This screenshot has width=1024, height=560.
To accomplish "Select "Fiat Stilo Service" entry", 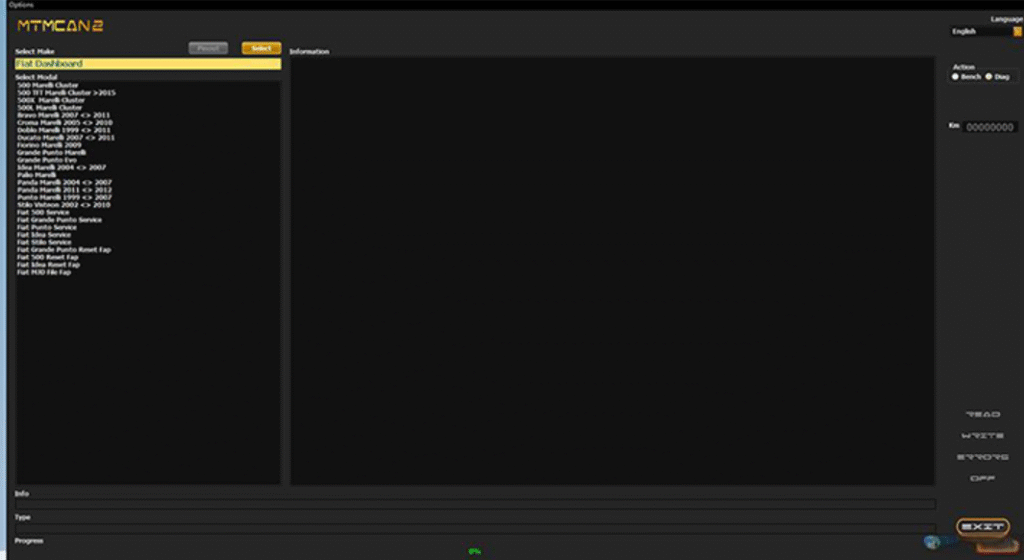I will pyautogui.click(x=44, y=242).
